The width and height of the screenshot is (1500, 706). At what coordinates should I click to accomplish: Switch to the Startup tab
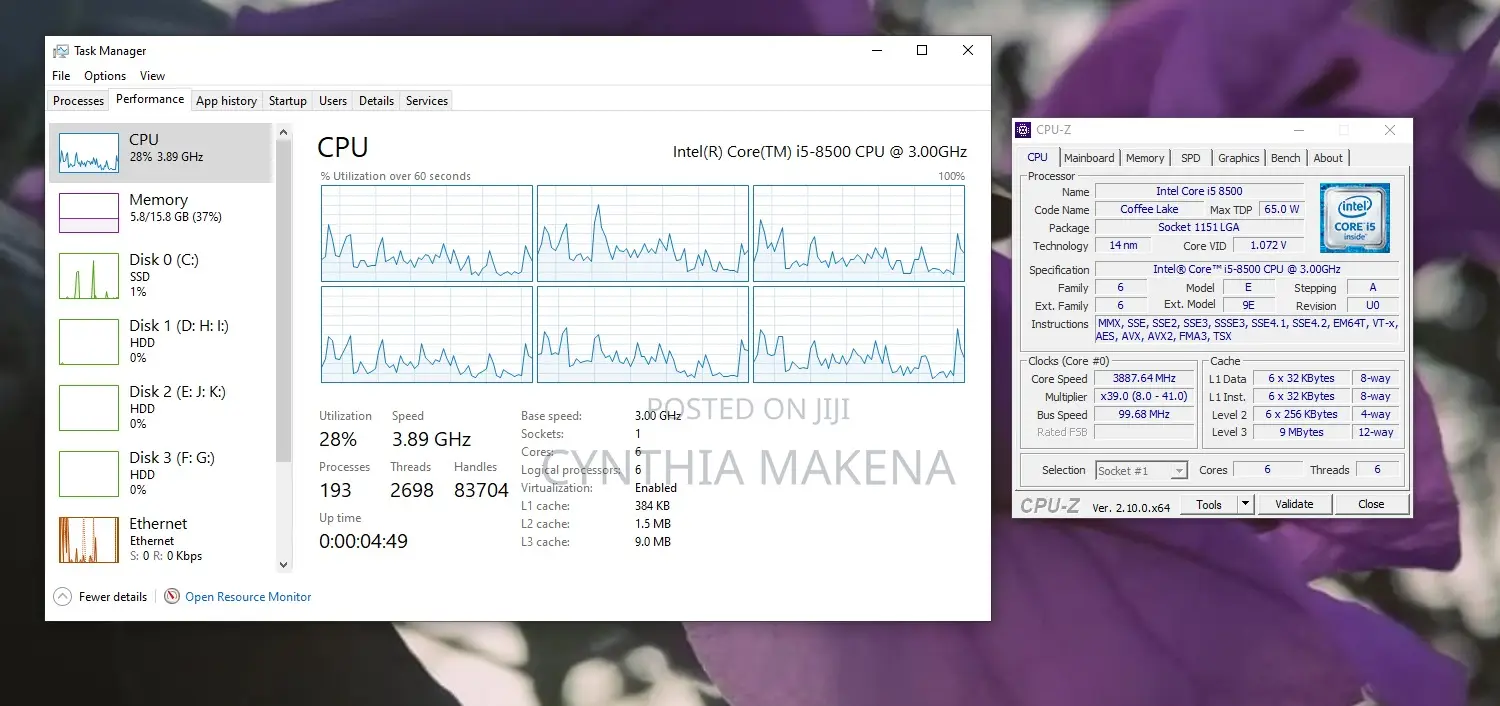click(288, 101)
